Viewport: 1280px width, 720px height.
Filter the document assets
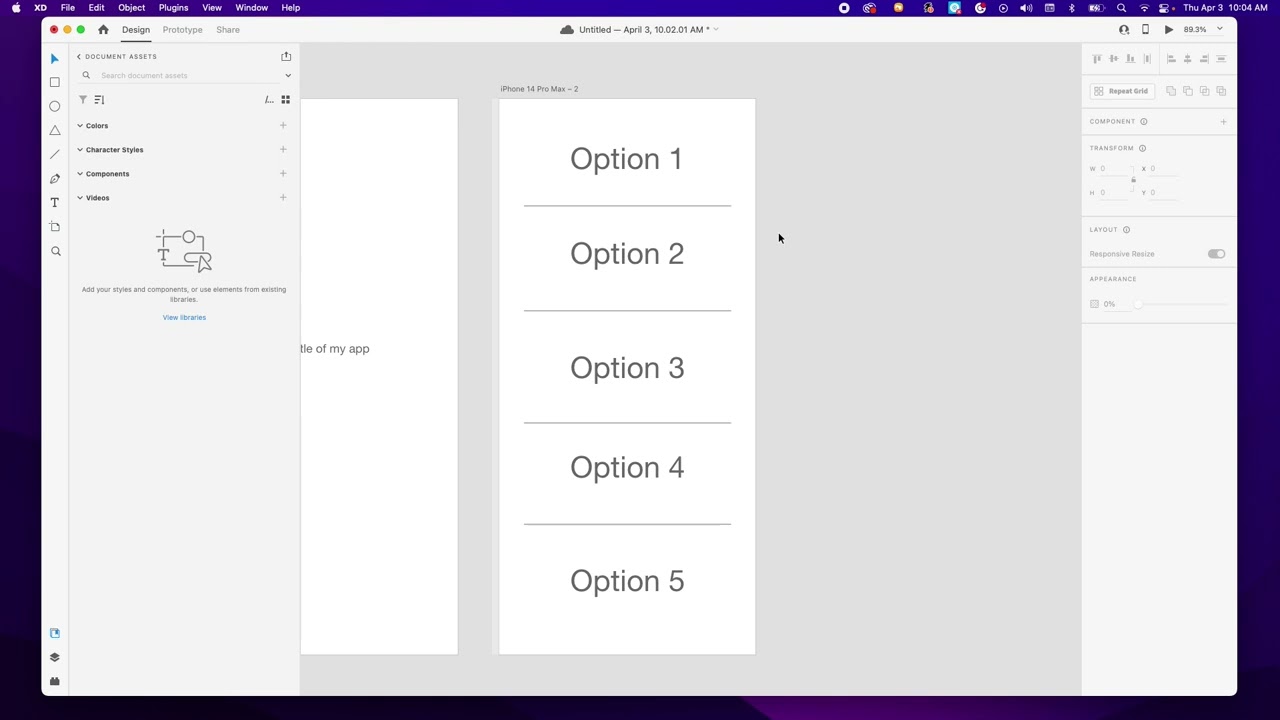click(83, 100)
